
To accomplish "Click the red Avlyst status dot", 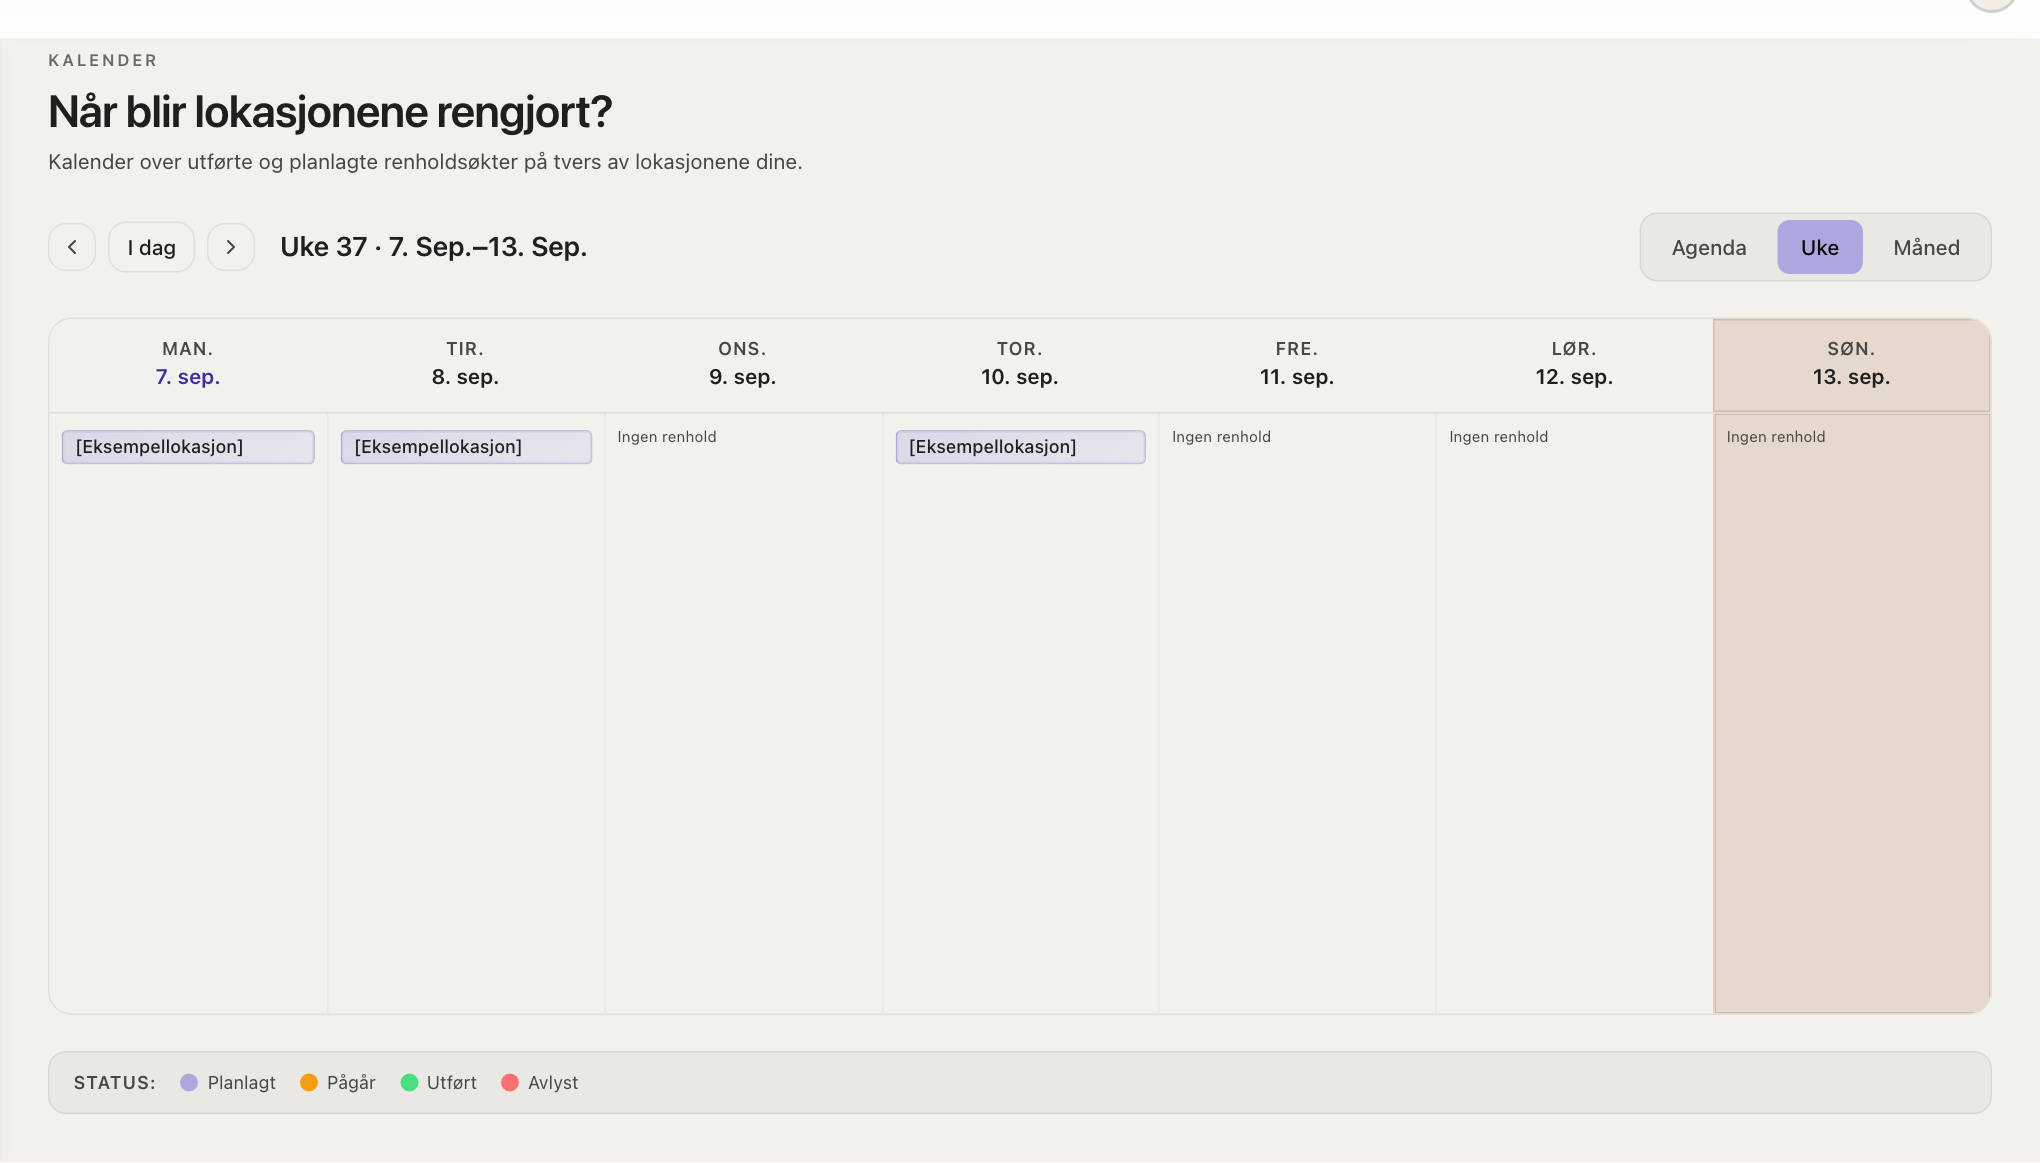I will 510,1083.
